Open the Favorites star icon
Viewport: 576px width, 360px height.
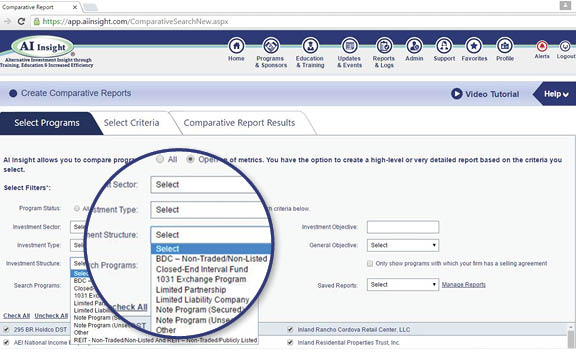[x=474, y=46]
